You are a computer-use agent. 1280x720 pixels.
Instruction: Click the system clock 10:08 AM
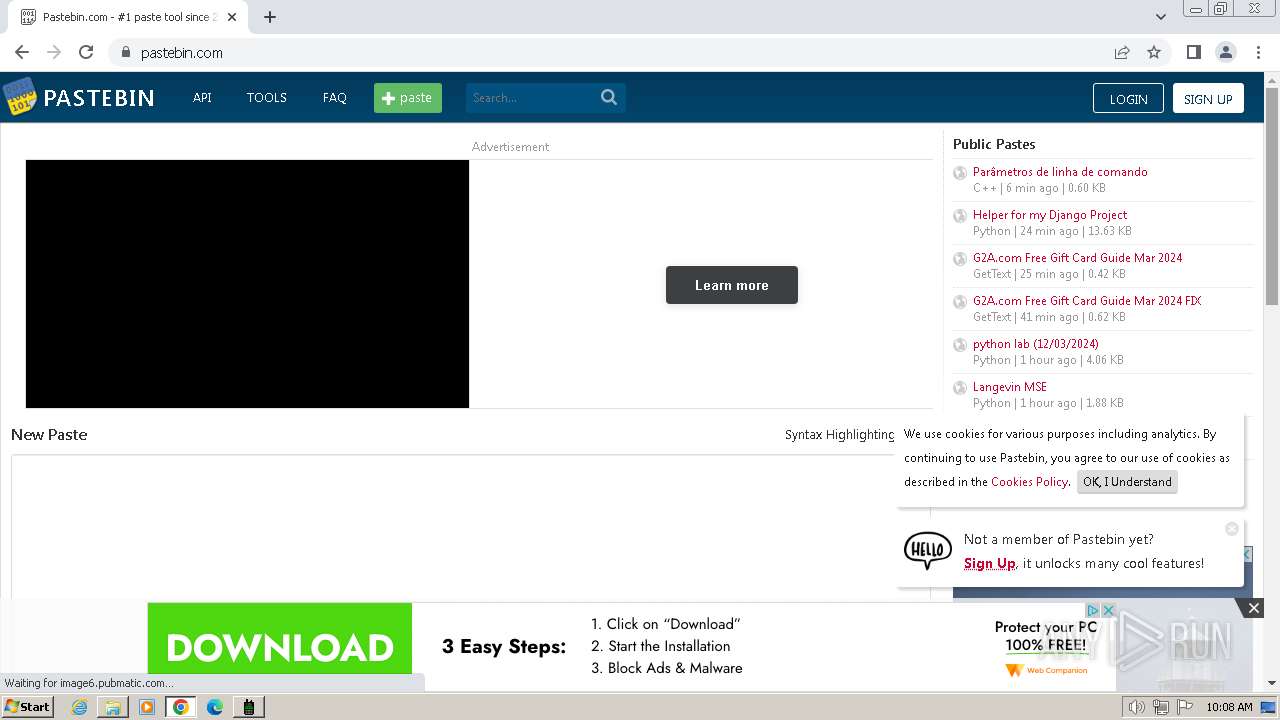pyautogui.click(x=1229, y=707)
